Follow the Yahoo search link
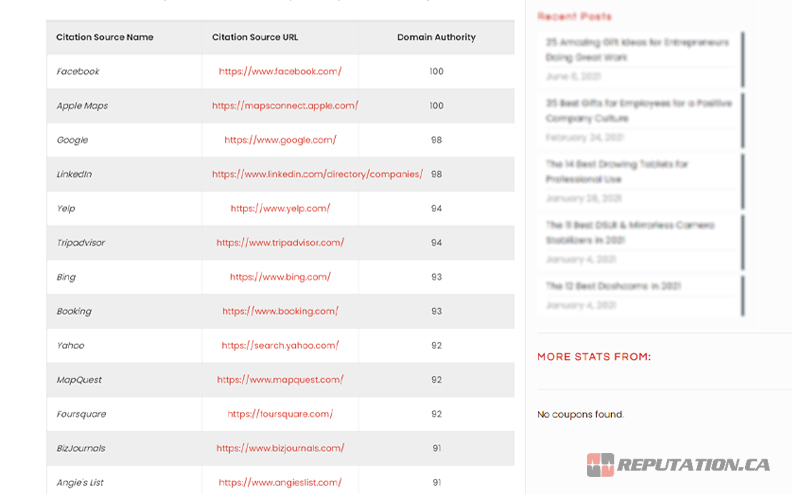 tap(280, 346)
